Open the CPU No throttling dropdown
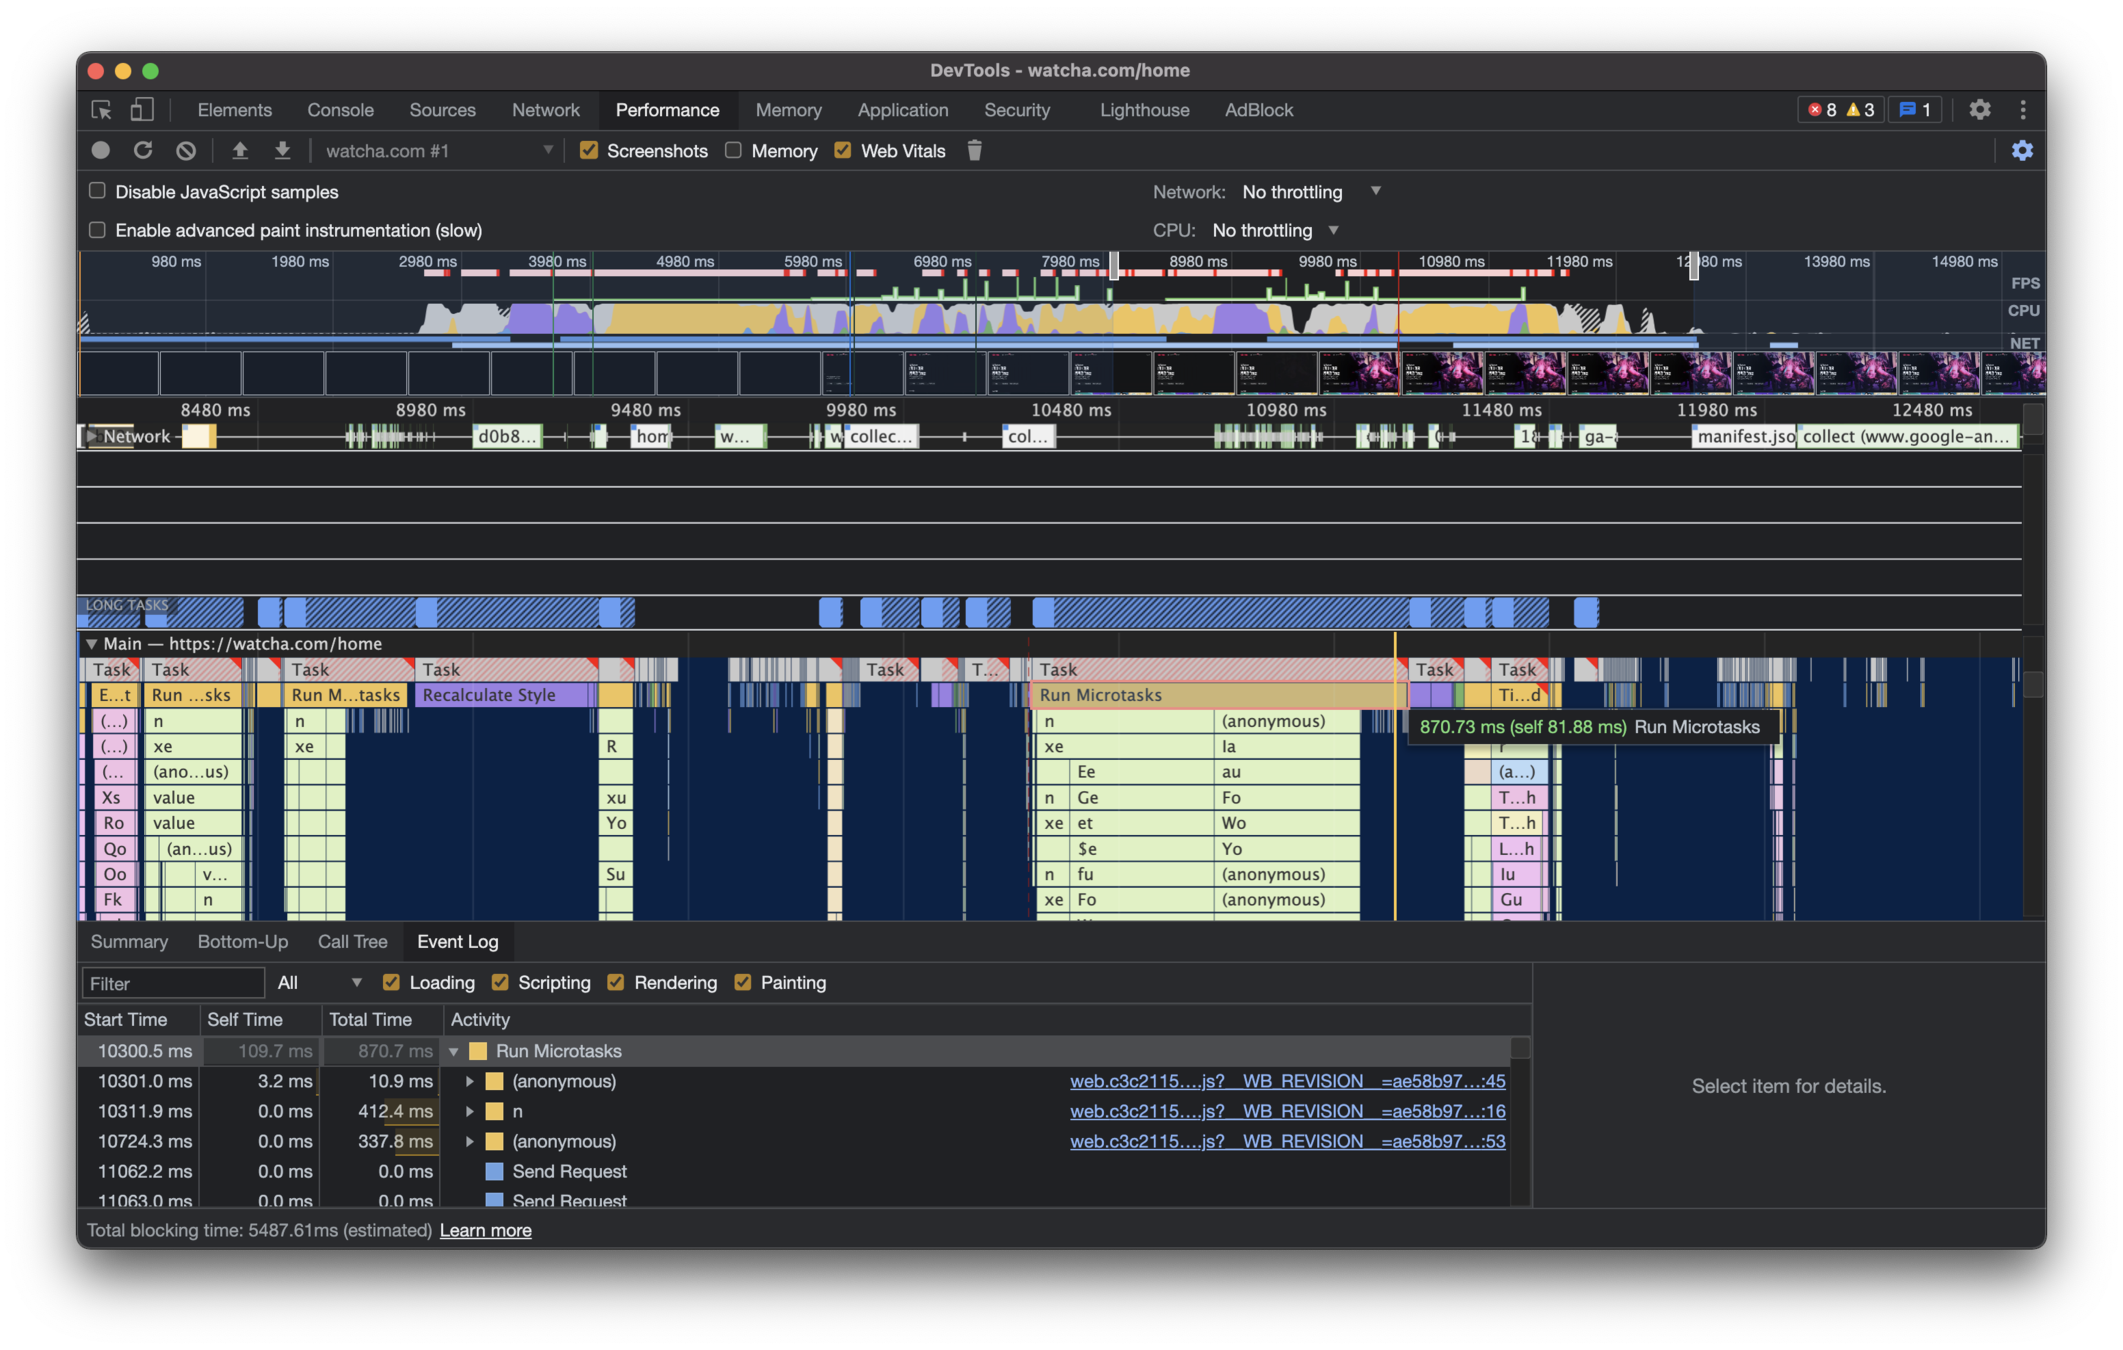This screenshot has width=2123, height=1350. 1275,230
